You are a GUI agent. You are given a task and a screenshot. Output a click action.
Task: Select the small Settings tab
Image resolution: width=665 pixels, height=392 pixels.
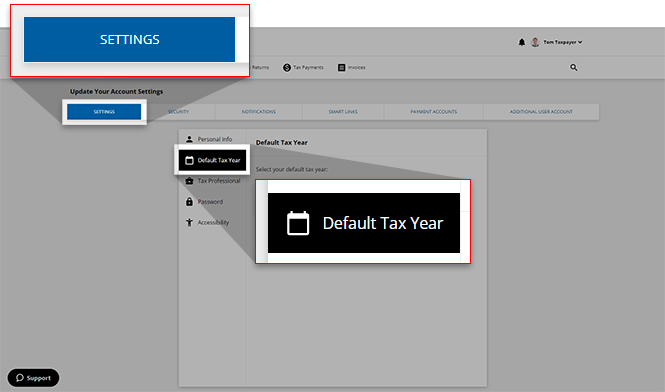click(x=104, y=112)
